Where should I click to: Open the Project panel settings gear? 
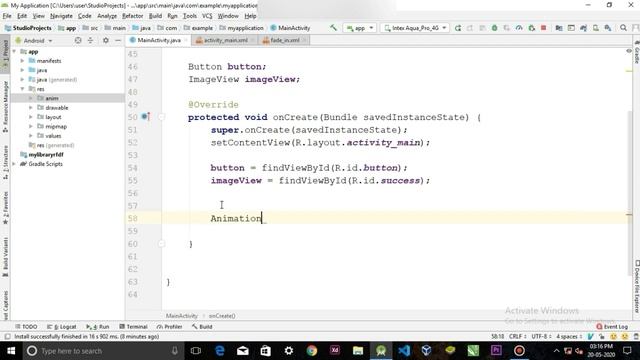[106, 40]
